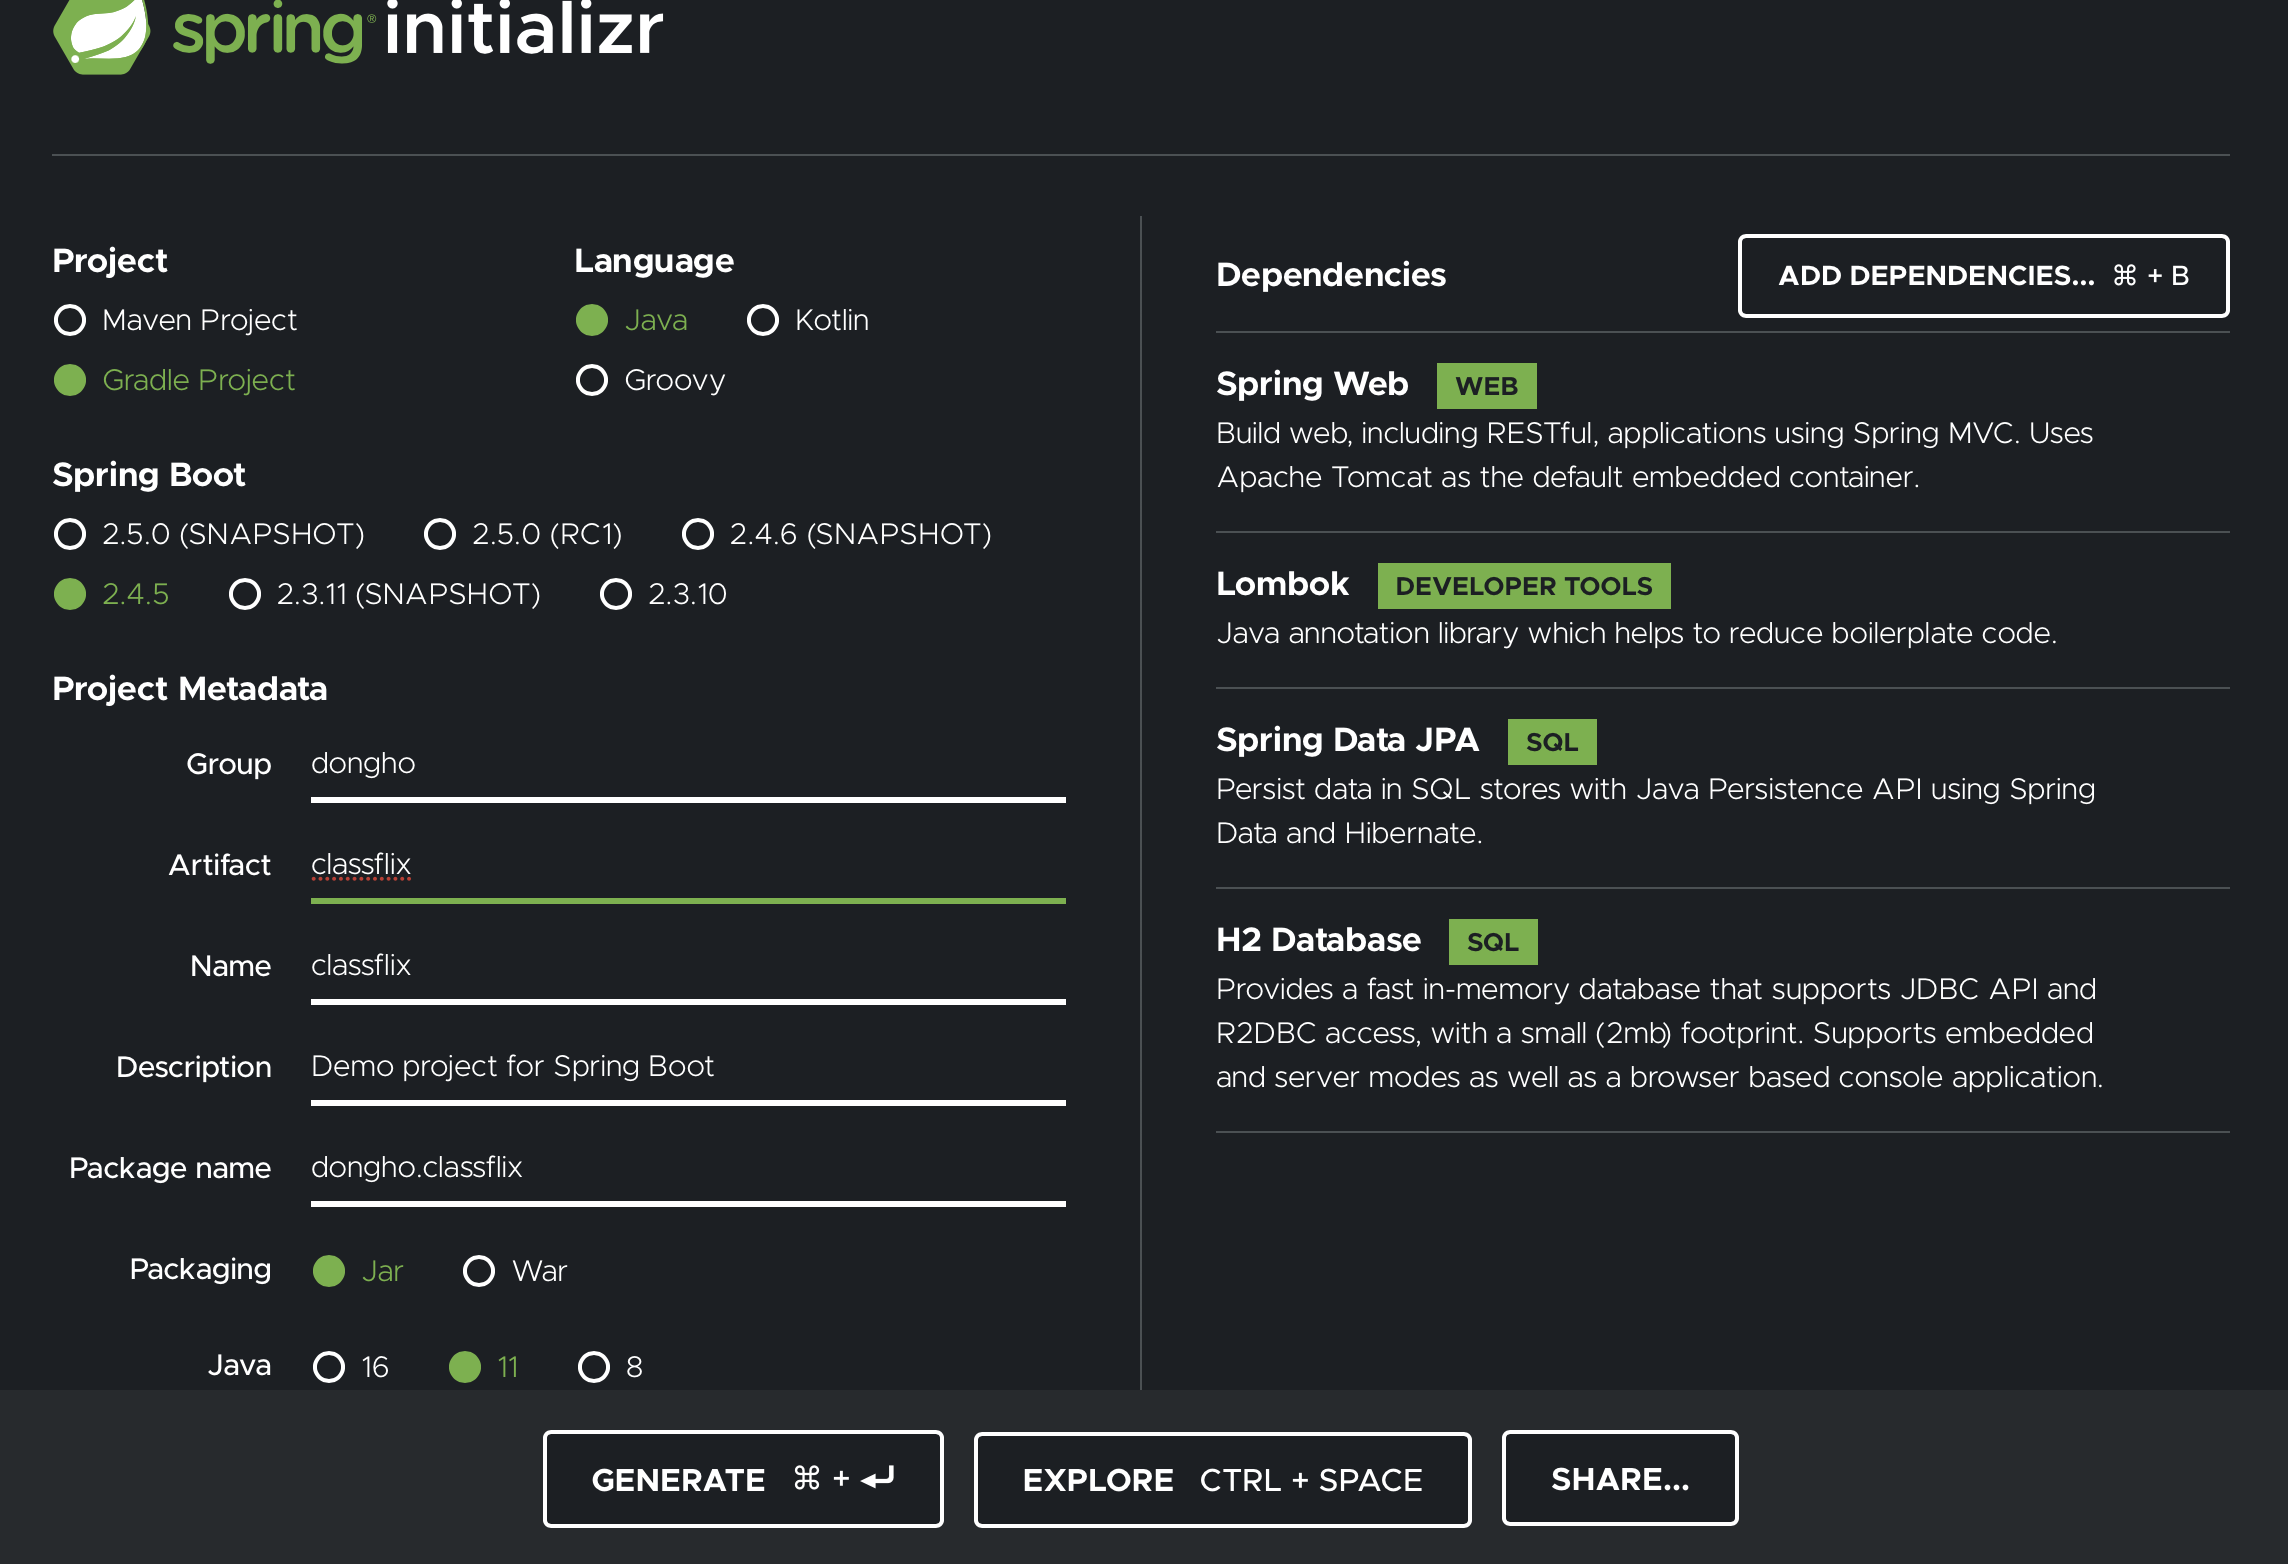Select War packaging option
Viewport: 2288px width, 1564px height.
[x=479, y=1271]
